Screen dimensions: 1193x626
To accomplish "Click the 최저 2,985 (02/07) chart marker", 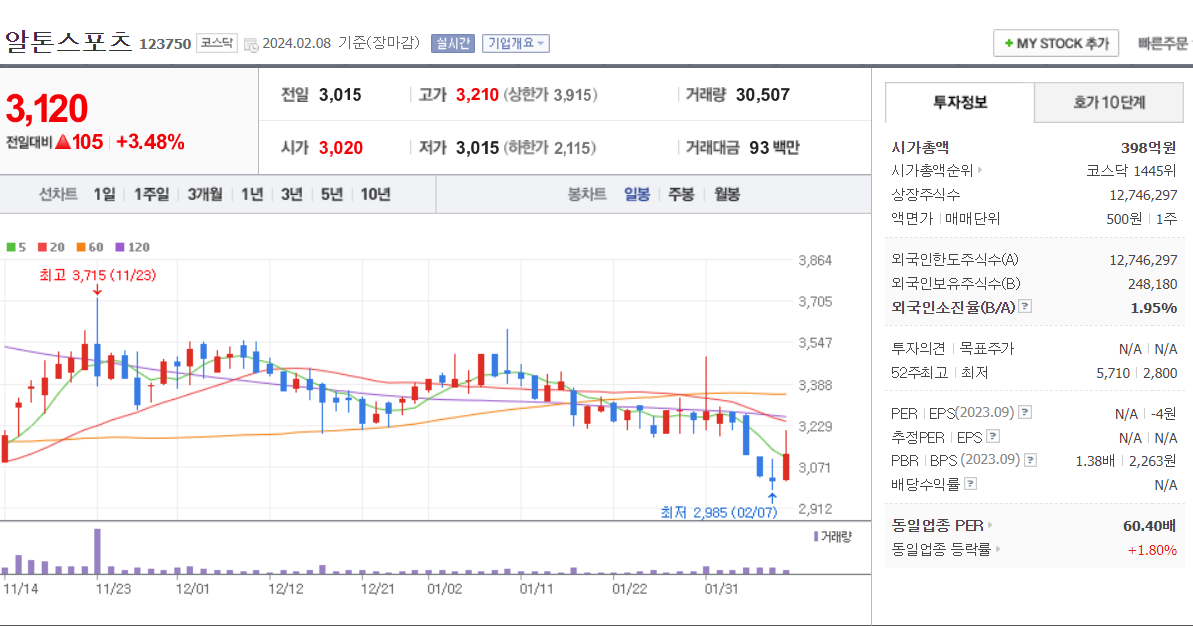I will coord(719,513).
